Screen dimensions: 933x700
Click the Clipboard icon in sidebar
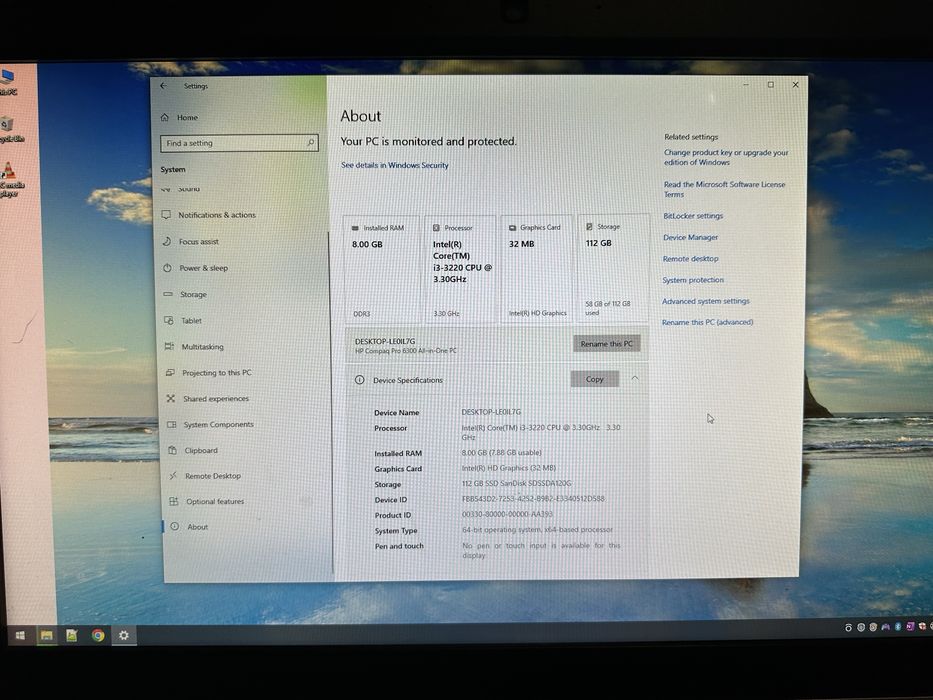pos(173,450)
